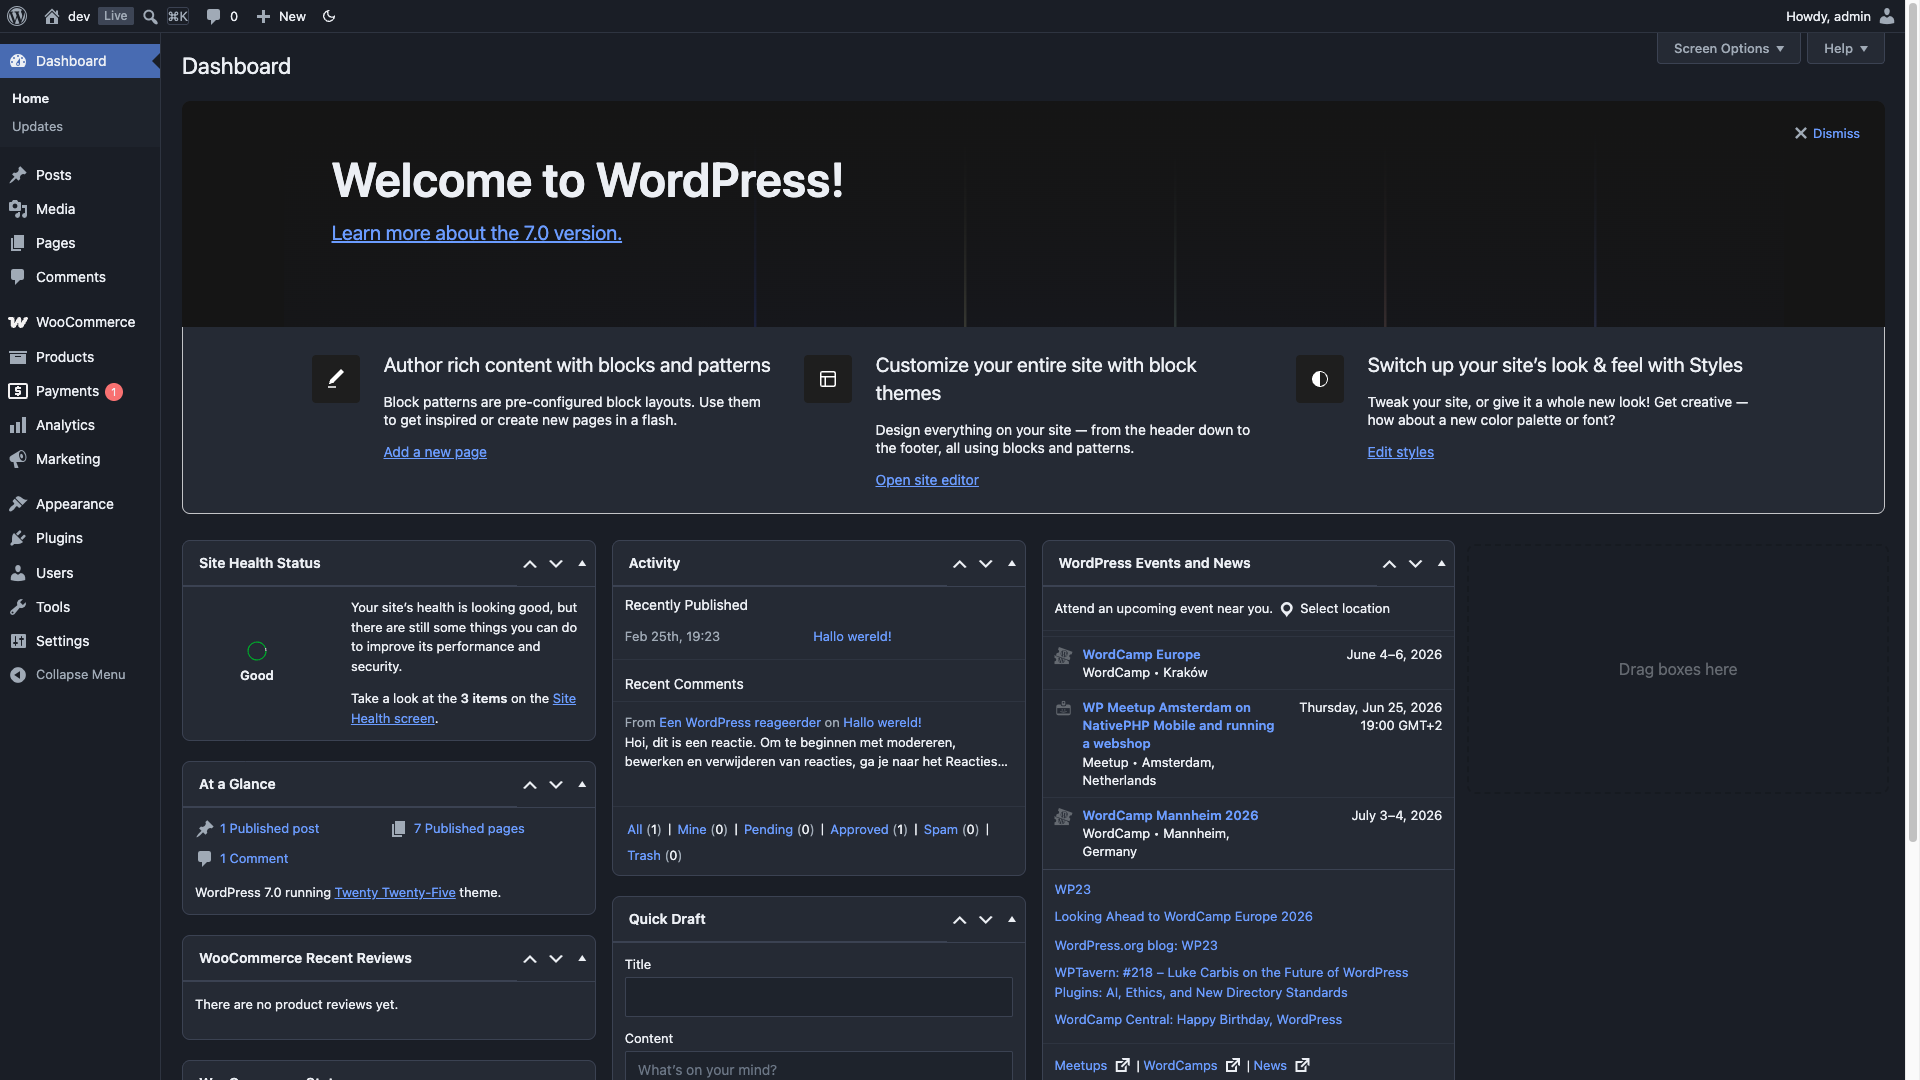This screenshot has width=1920, height=1080.
Task: Click 'Edit styles' link
Action: tap(1400, 452)
